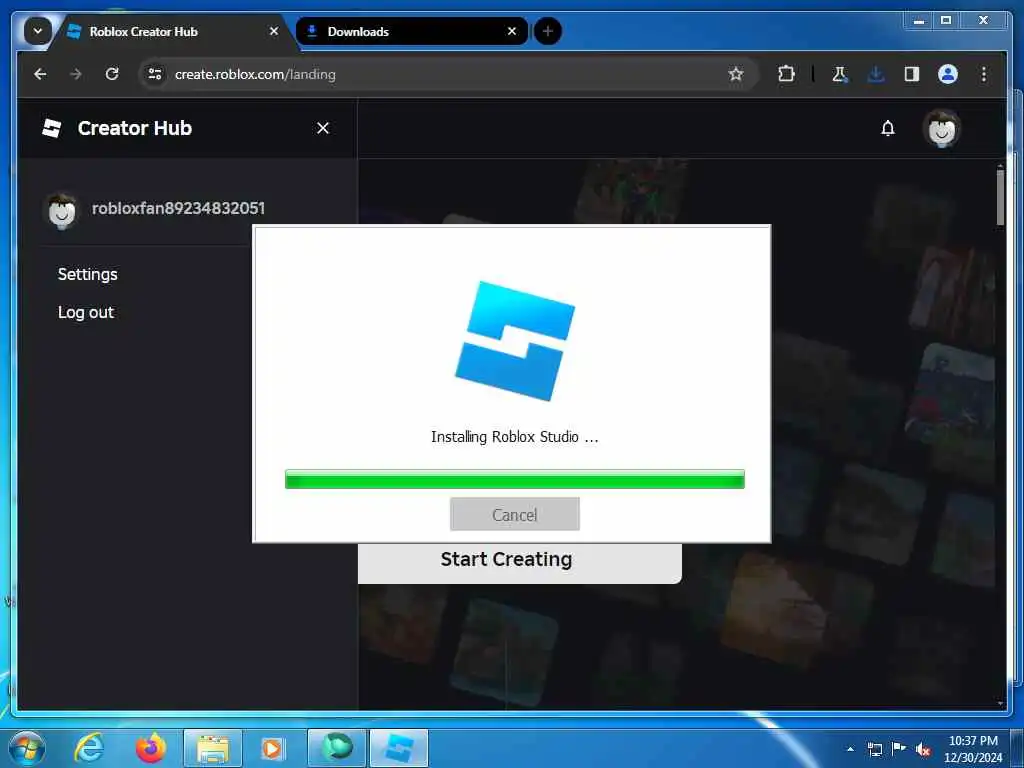Image resolution: width=1024 pixels, height=768 pixels.
Task: Click the muted volume tray icon
Action: point(923,749)
